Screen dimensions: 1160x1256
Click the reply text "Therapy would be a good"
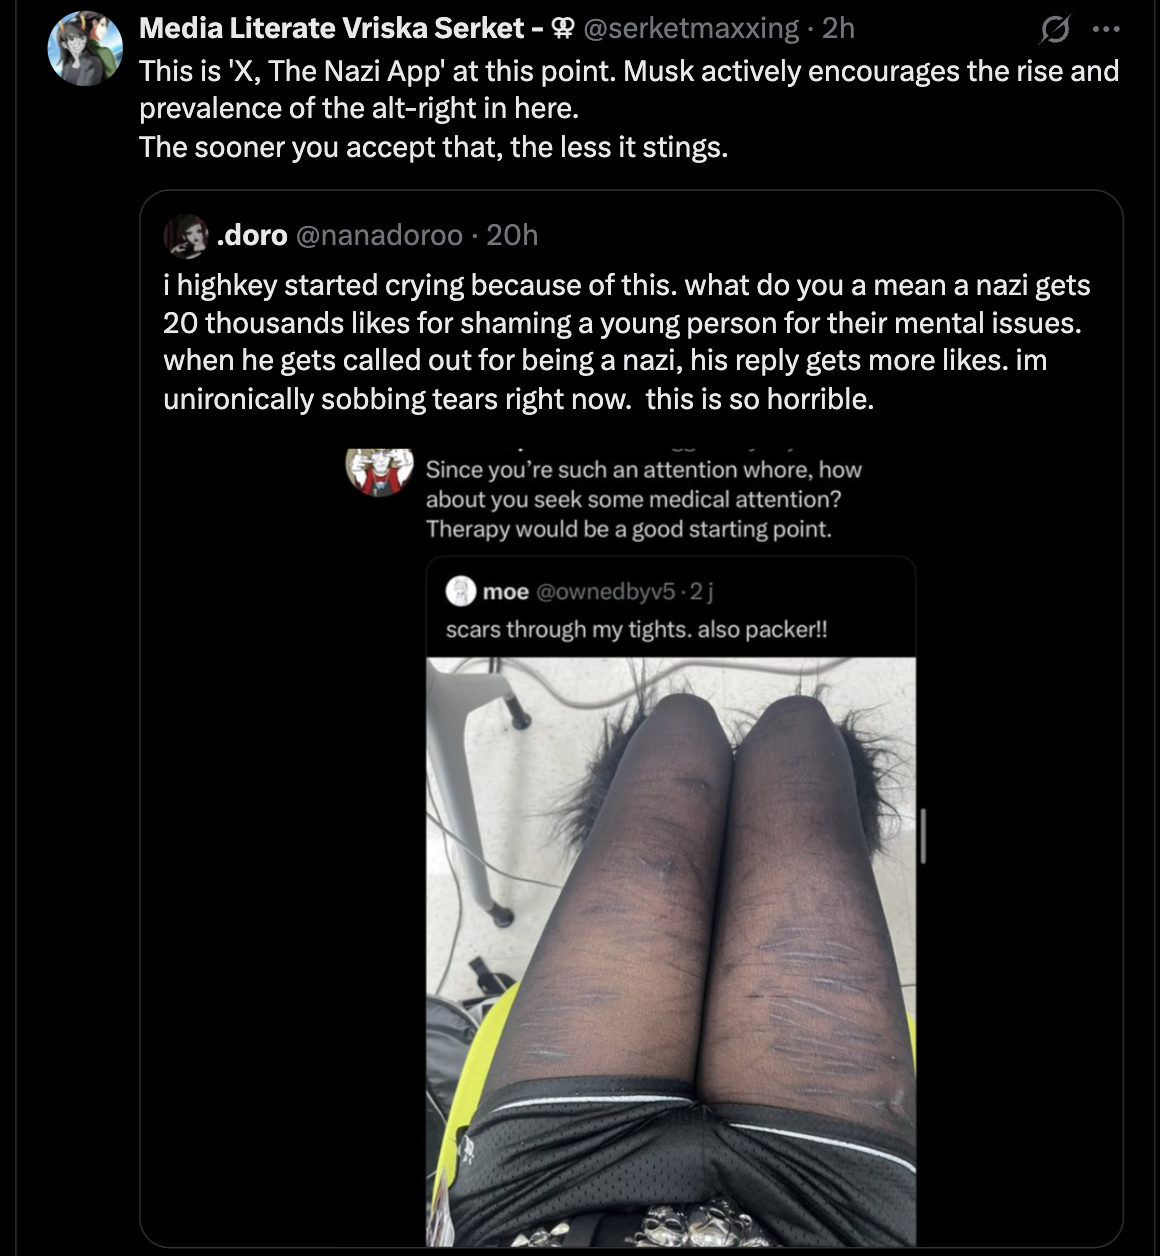628,529
